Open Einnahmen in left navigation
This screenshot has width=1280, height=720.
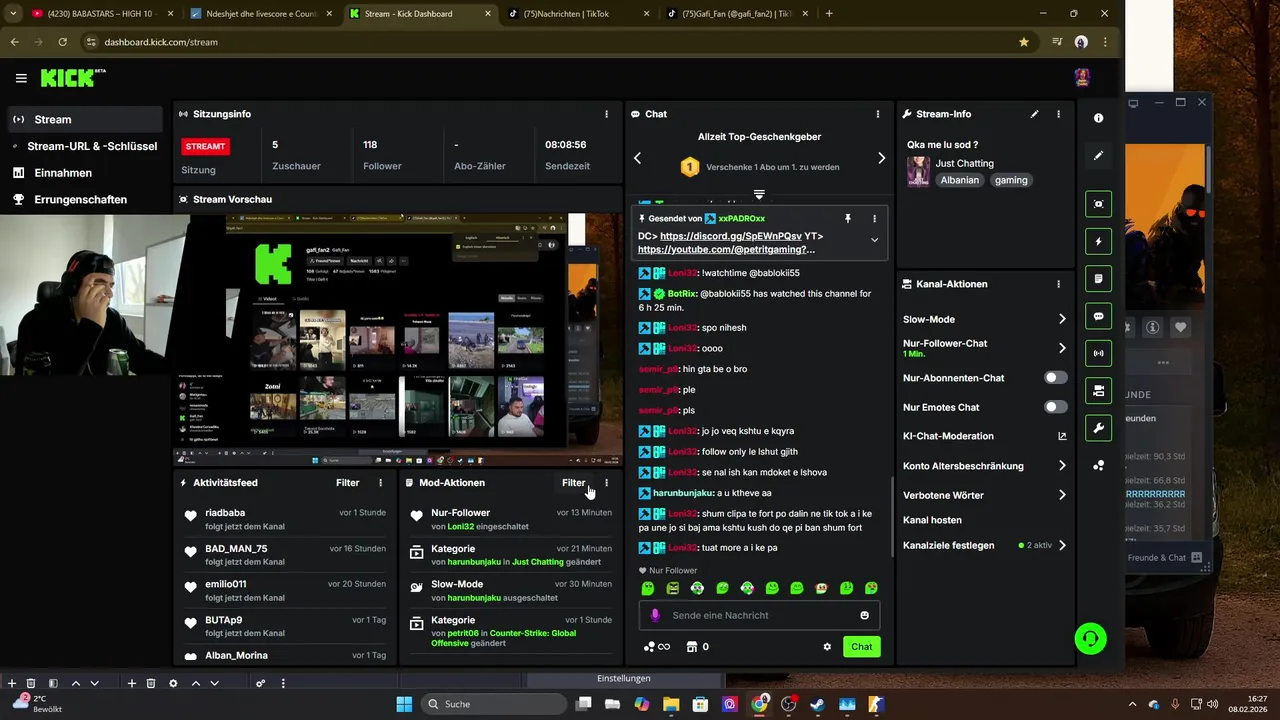(x=84, y=173)
